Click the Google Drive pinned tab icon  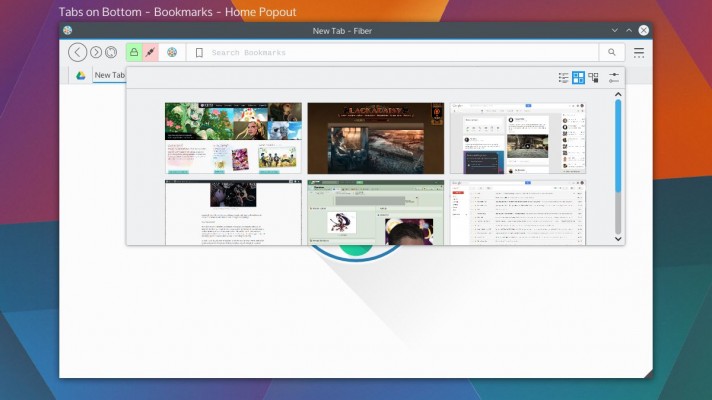(x=80, y=75)
